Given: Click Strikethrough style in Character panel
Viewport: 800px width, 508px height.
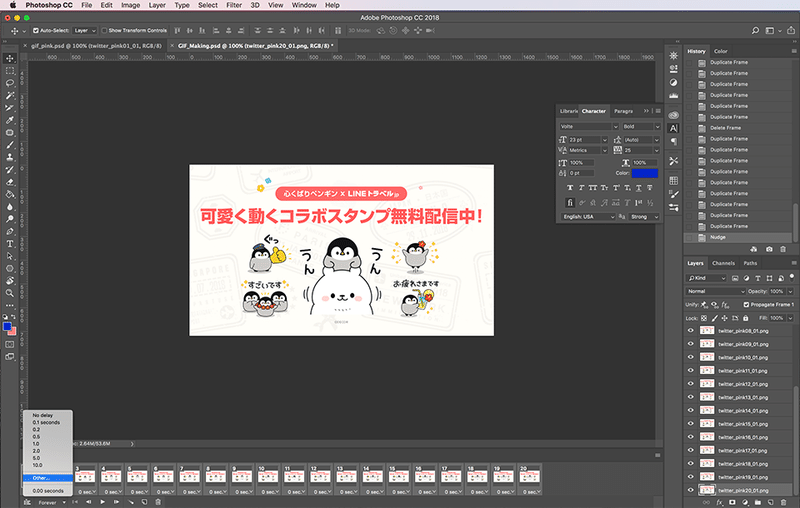Looking at the screenshot, I should pos(649,188).
